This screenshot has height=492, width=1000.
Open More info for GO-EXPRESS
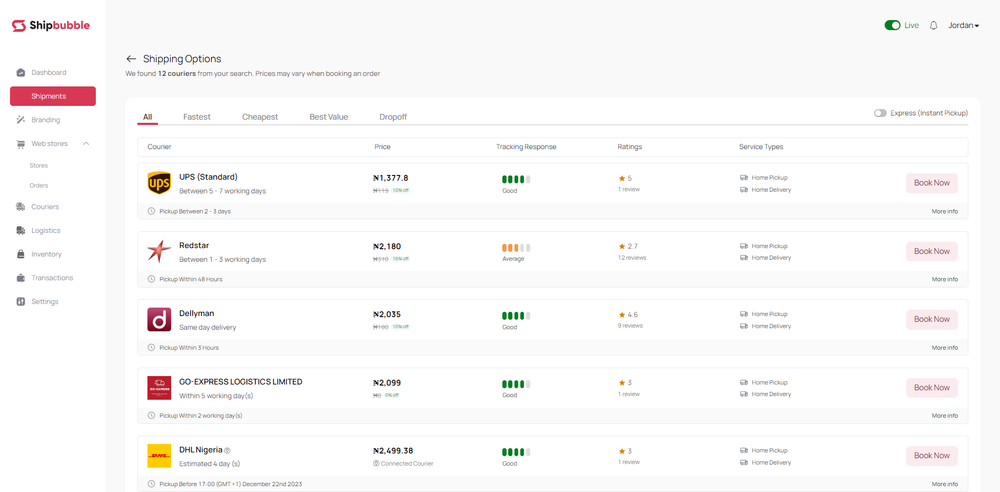945,415
